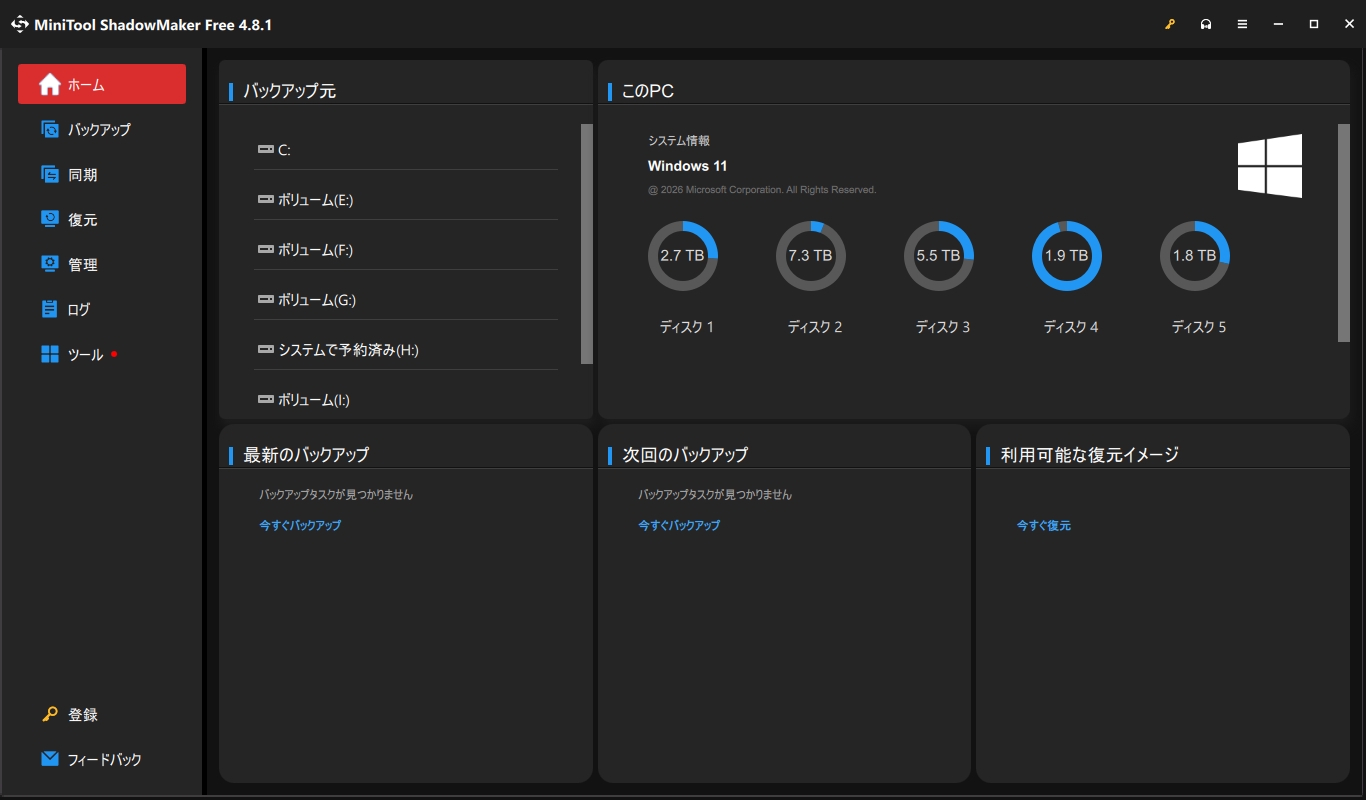Click the 利用可能な復元イメージ heading

coord(1090,455)
